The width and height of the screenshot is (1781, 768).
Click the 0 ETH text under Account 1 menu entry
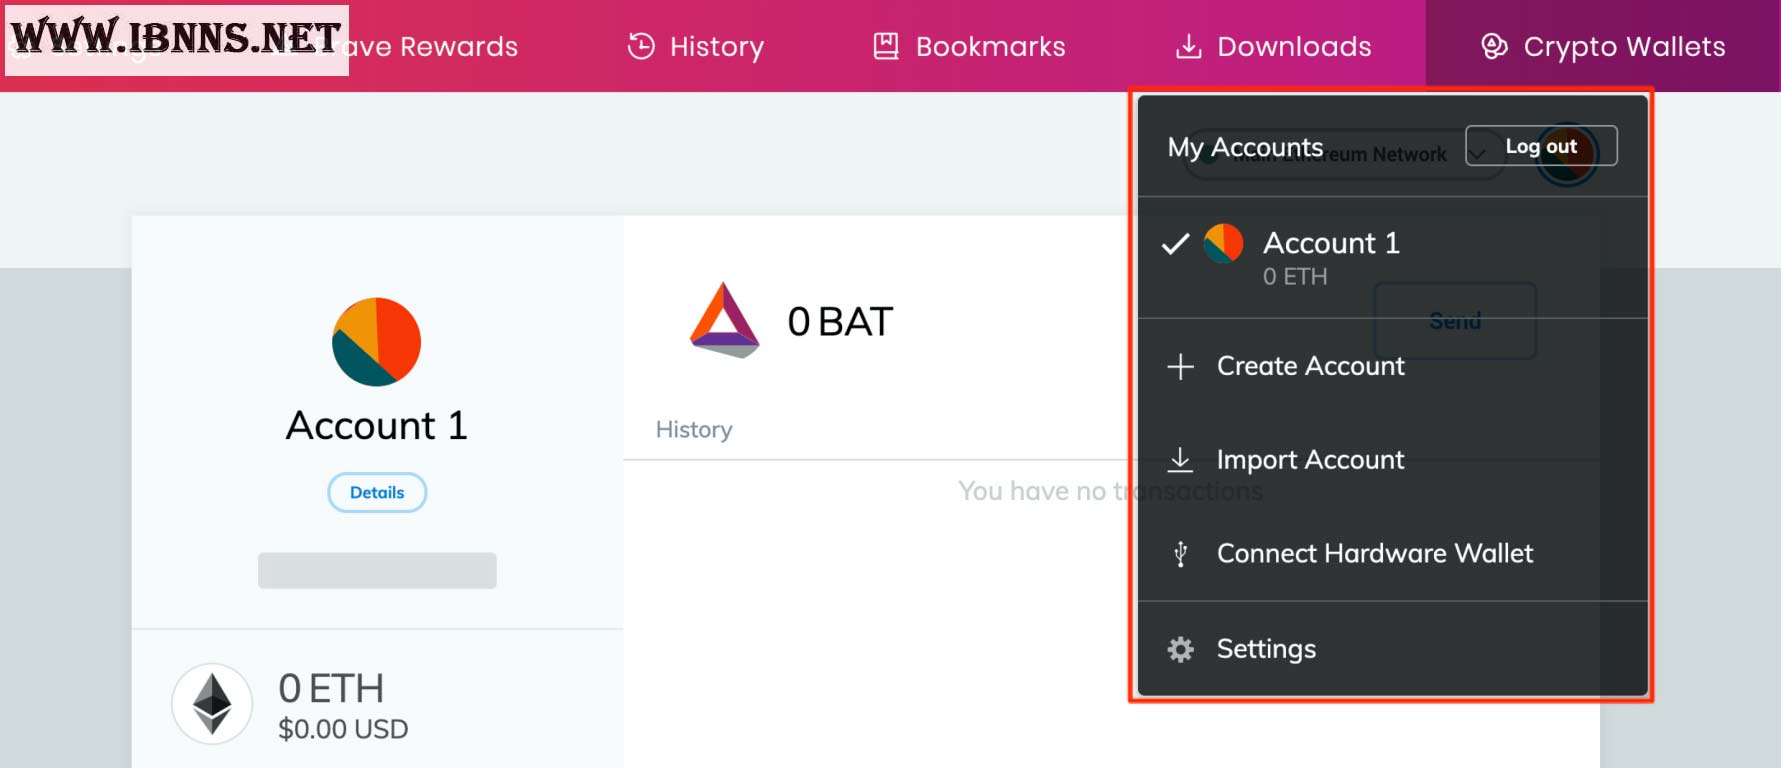[1295, 277]
